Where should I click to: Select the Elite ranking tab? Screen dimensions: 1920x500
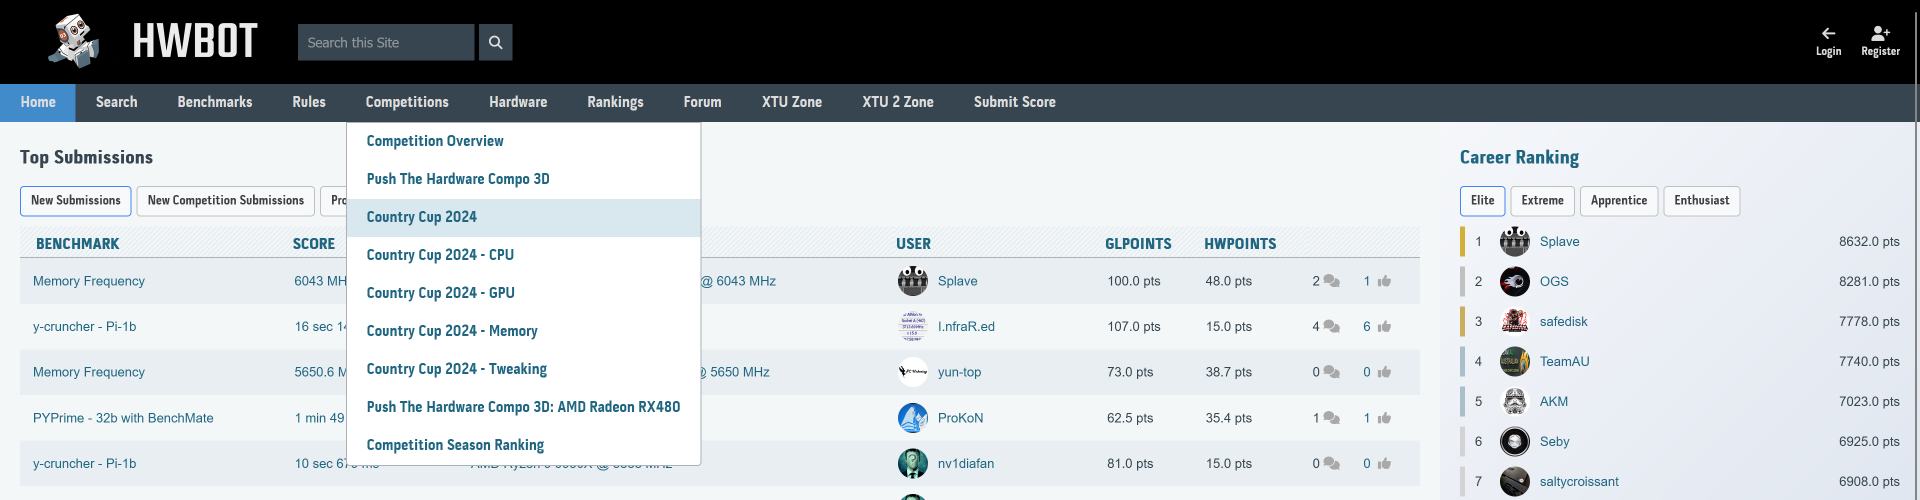(x=1483, y=201)
